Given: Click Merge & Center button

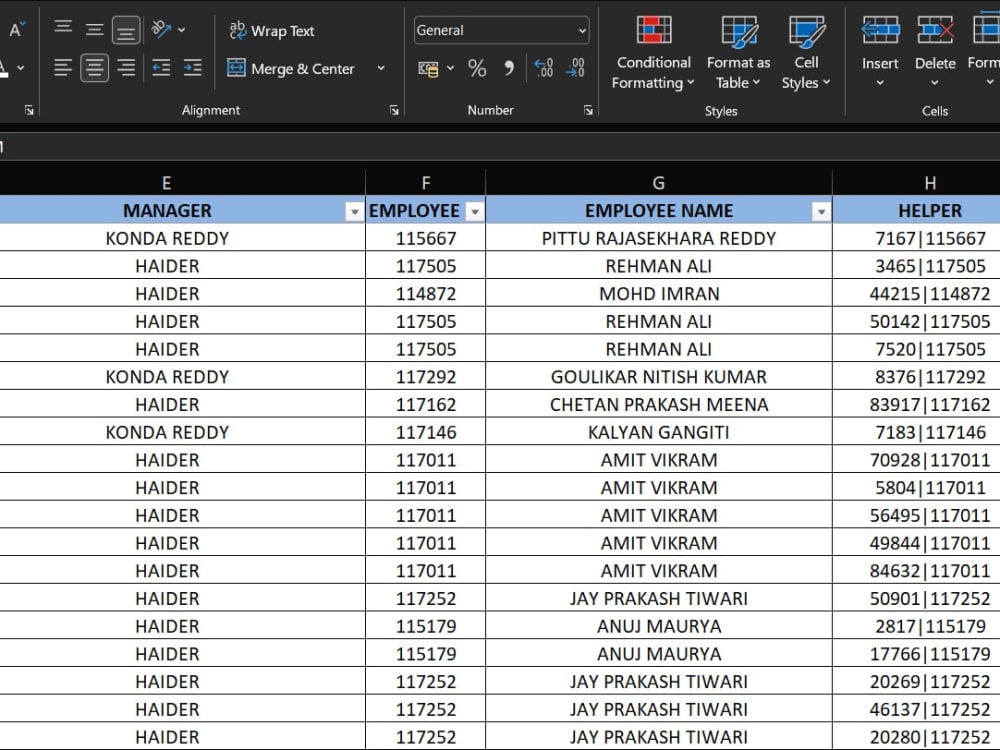Looking at the screenshot, I should tap(291, 68).
